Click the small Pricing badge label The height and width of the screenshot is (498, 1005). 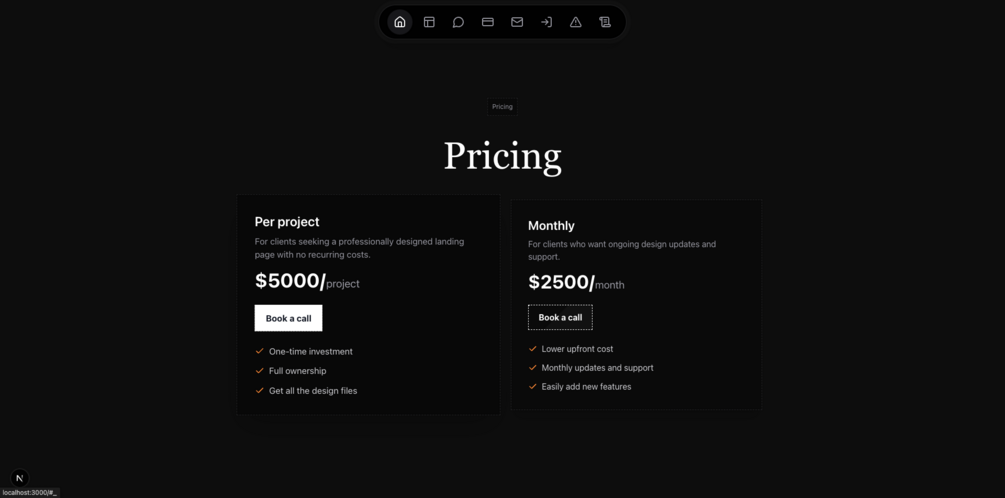(x=502, y=107)
